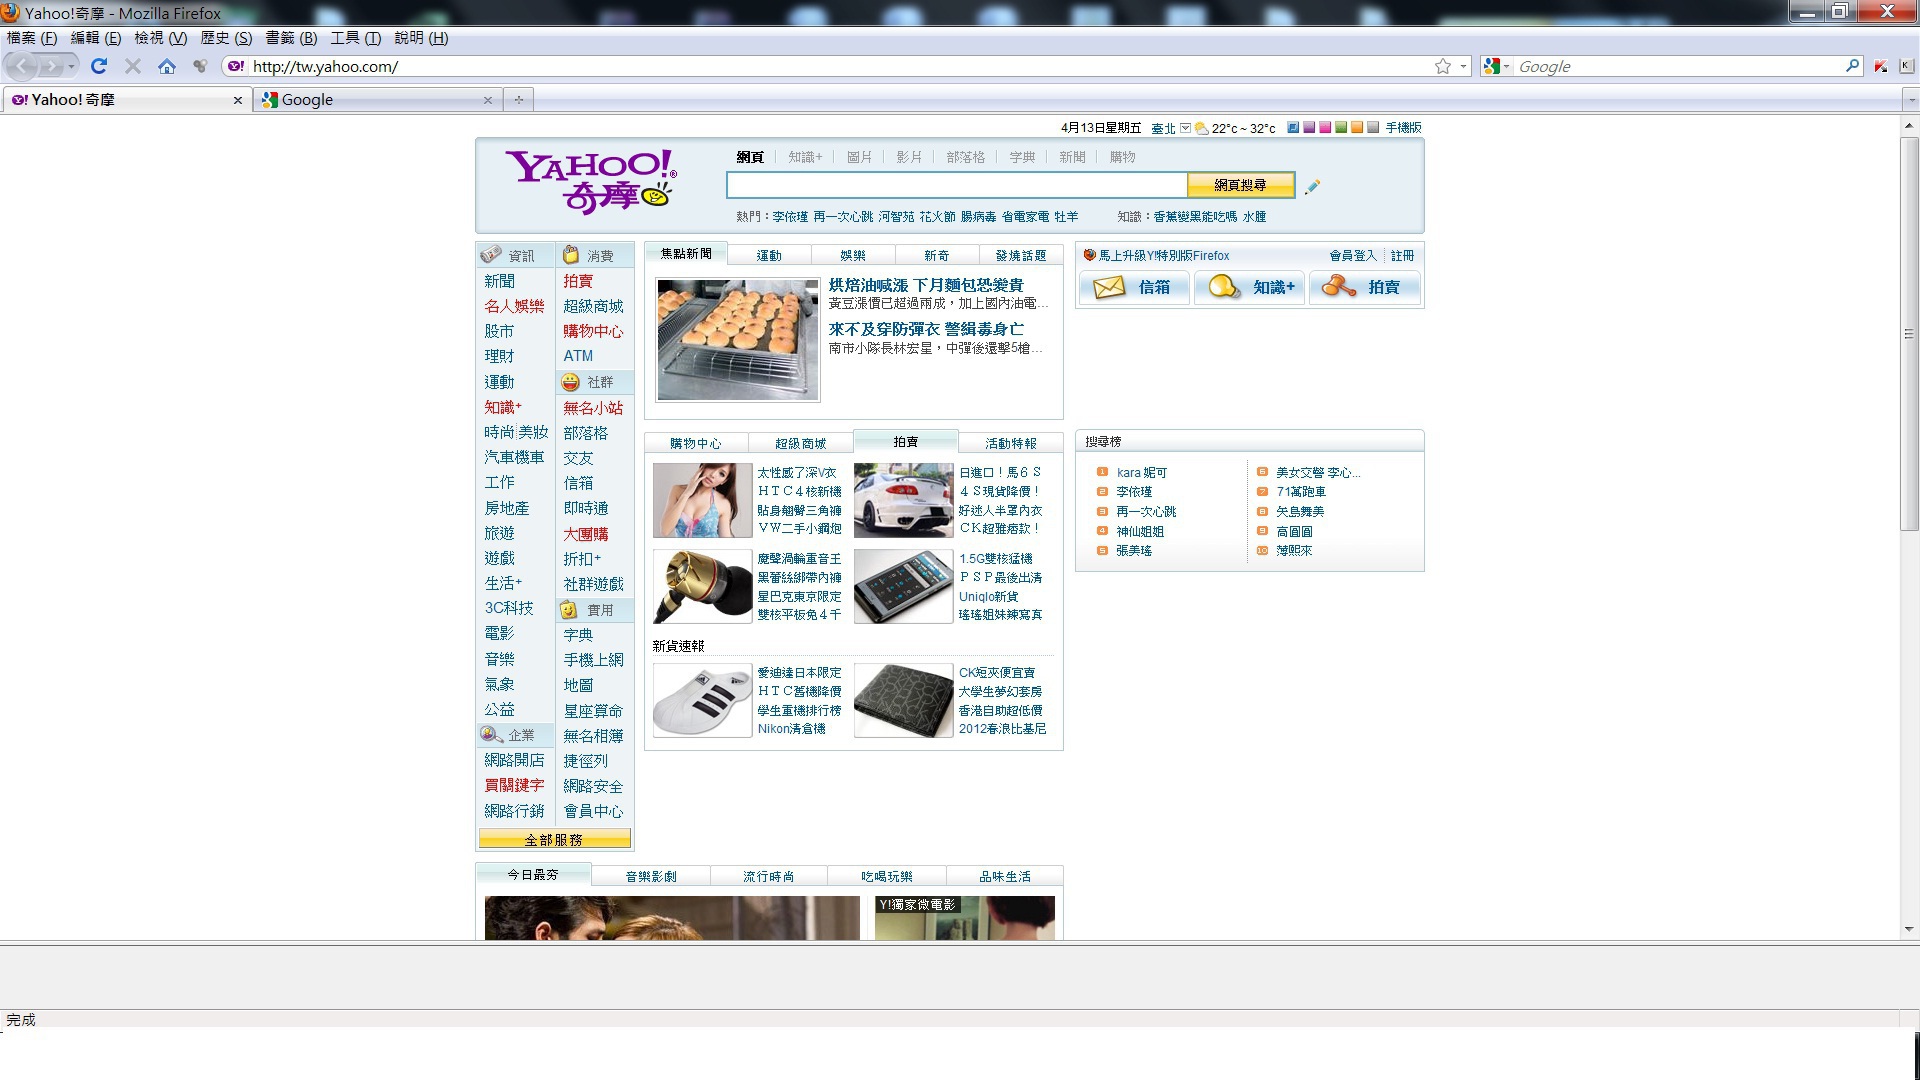Click the search magnifier icon
Screen dimensions: 1920x1080
tap(1852, 66)
